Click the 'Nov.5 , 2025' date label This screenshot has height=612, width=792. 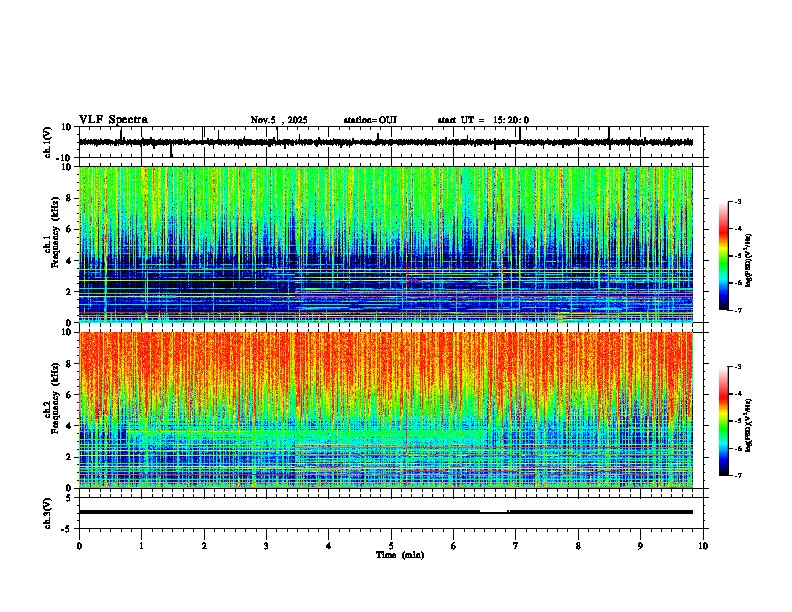(279, 120)
